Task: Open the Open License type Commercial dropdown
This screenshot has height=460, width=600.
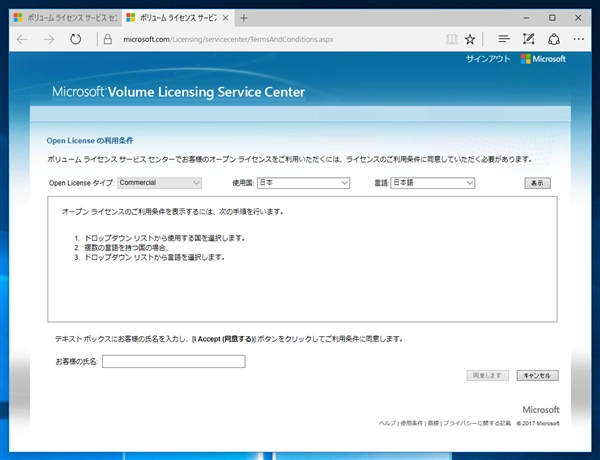Action: [160, 183]
